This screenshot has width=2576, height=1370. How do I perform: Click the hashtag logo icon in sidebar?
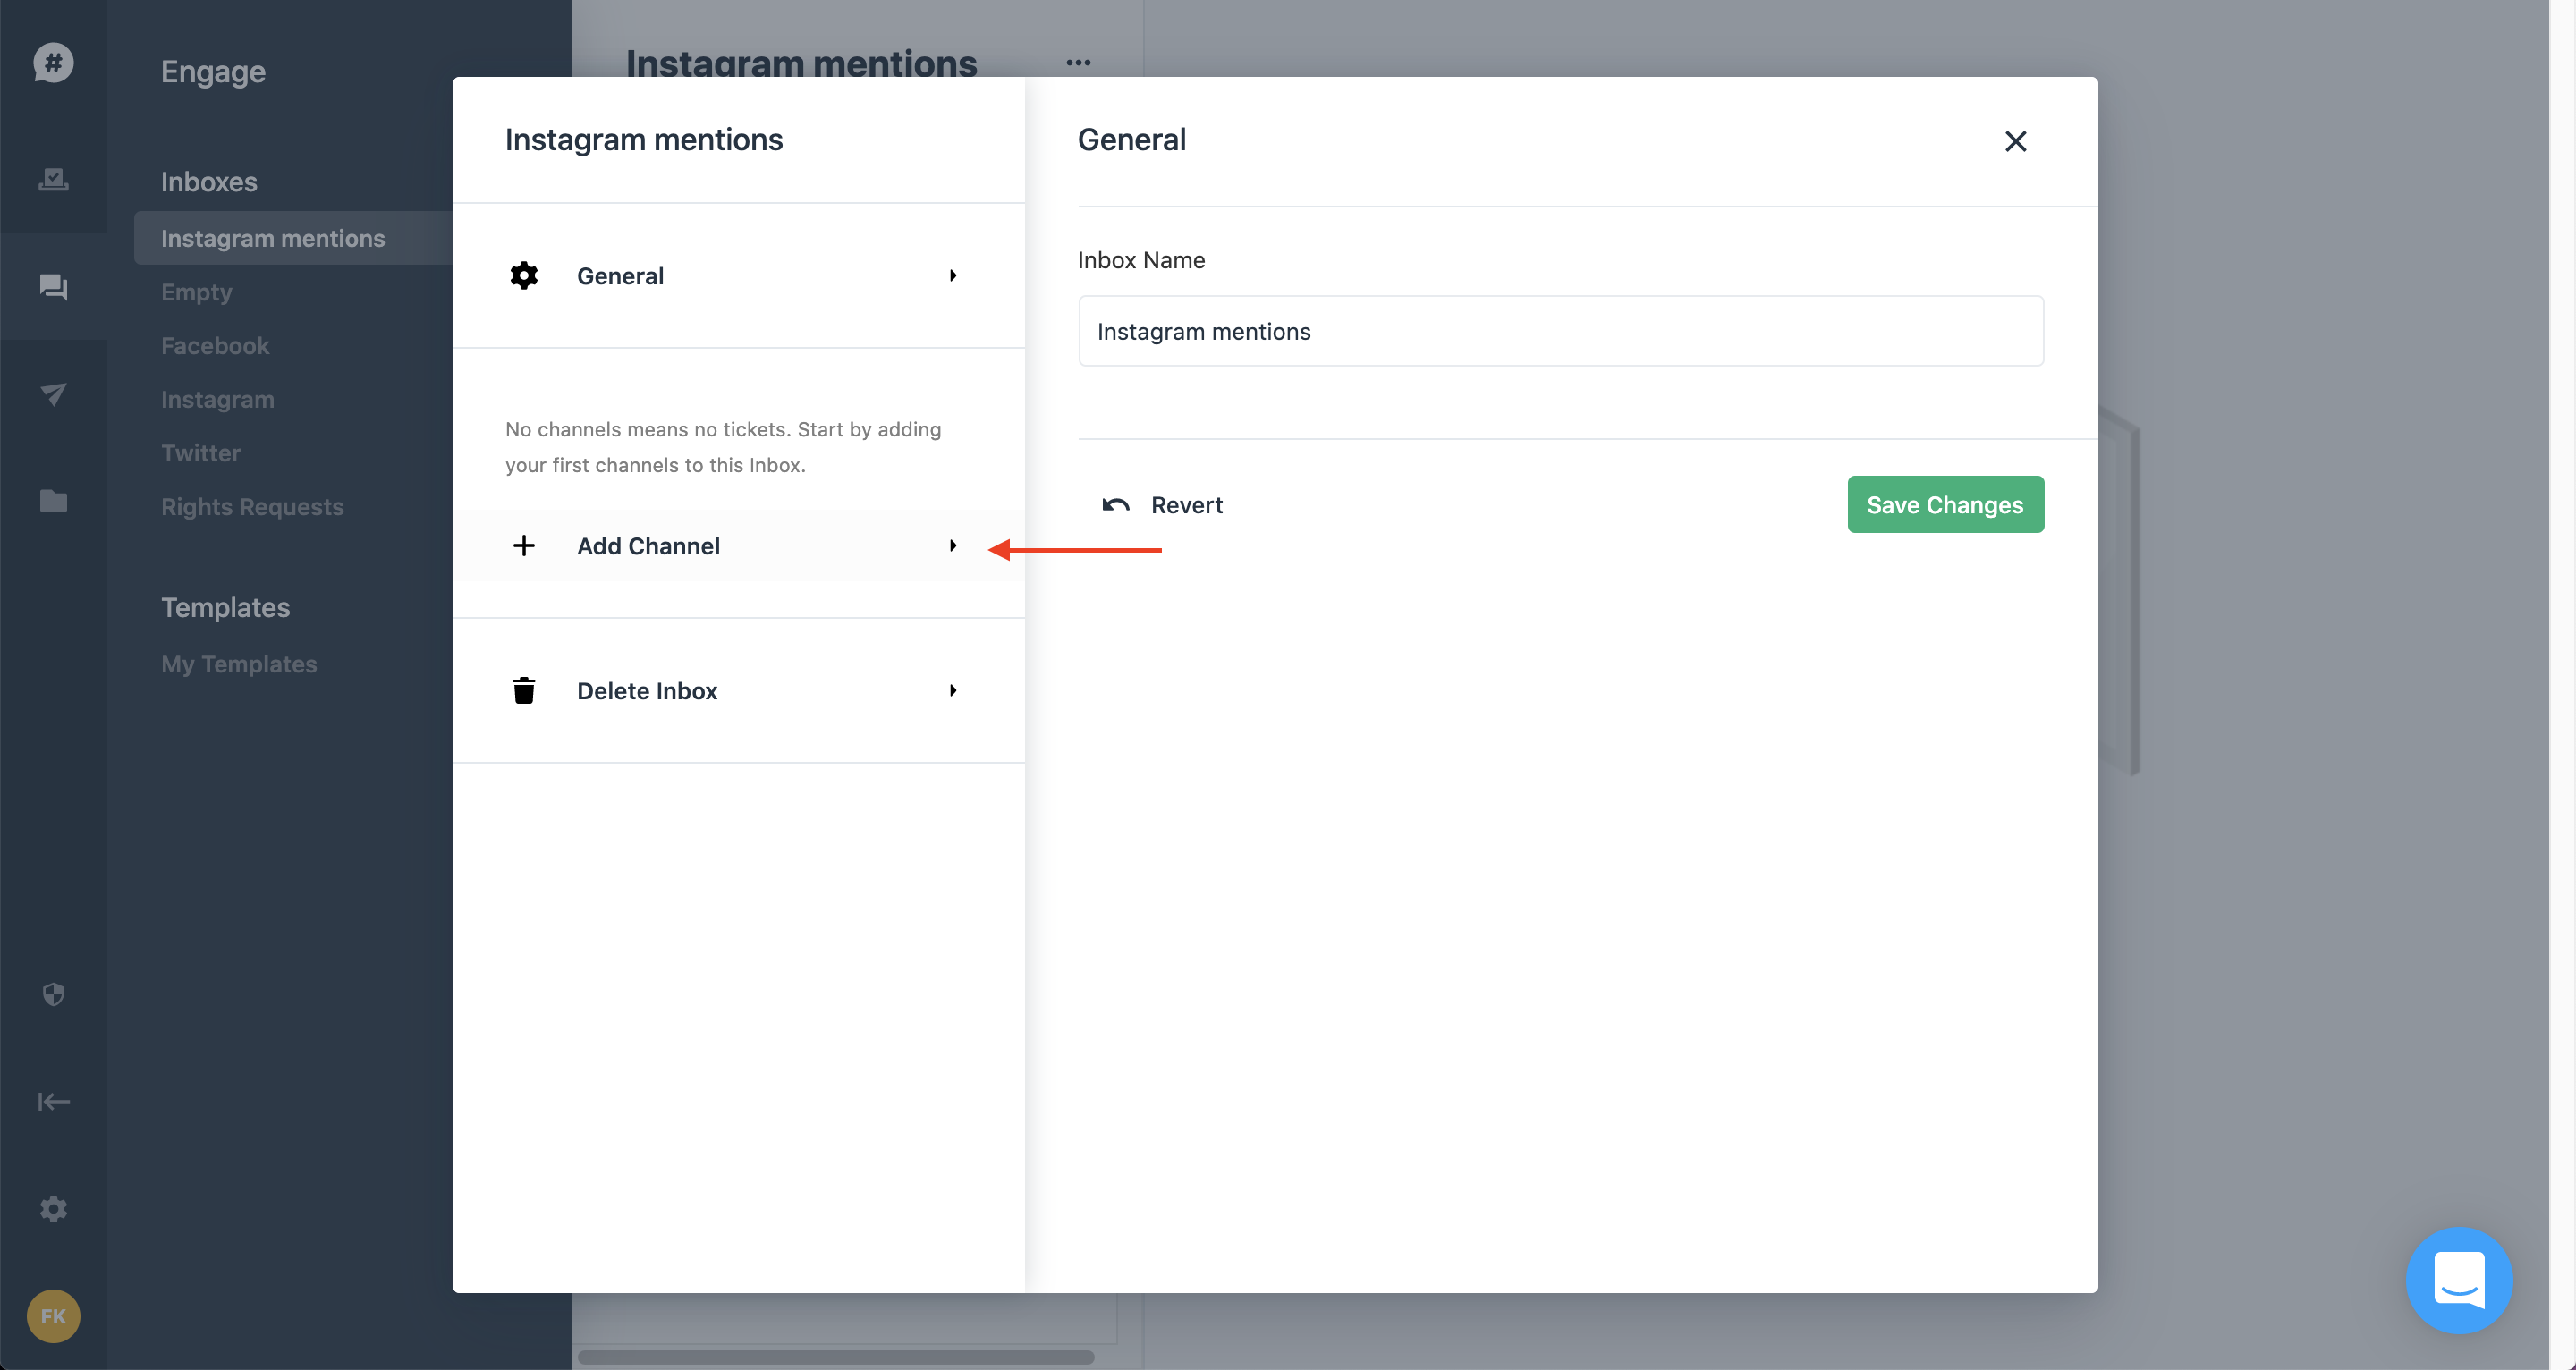pyautogui.click(x=53, y=63)
